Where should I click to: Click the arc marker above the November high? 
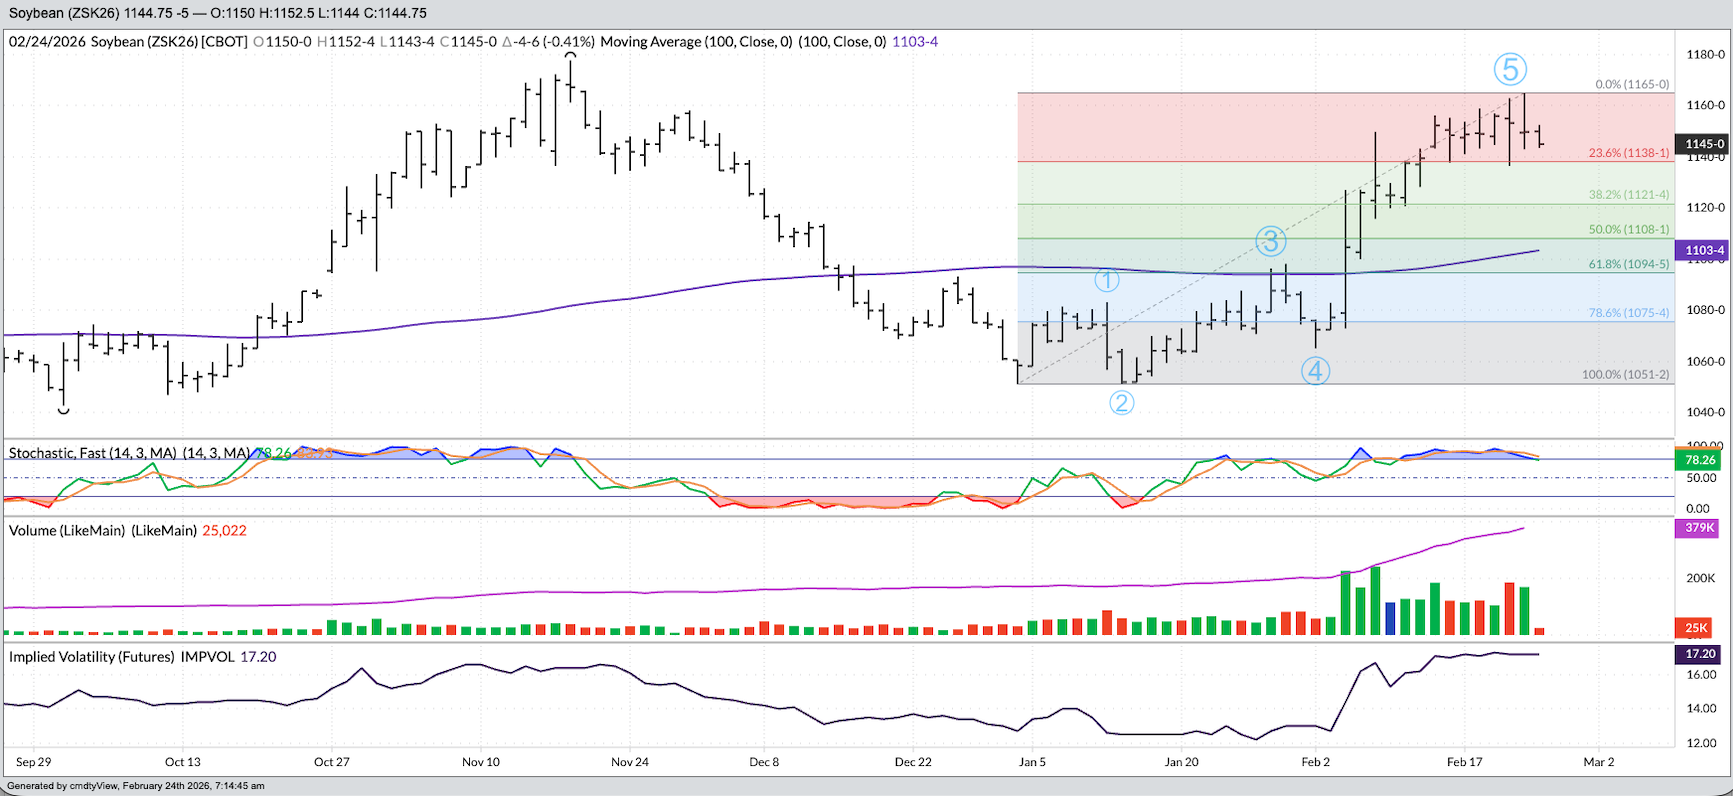[570, 56]
